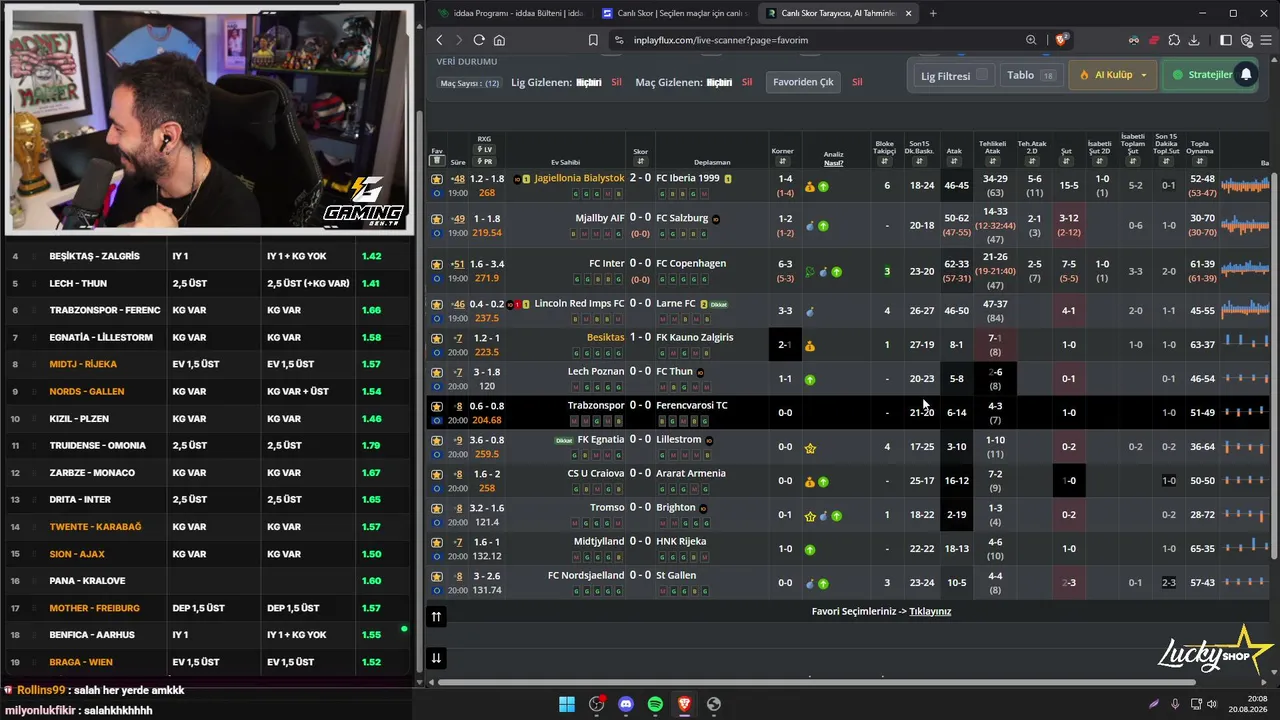This screenshot has height=720, width=1280.
Task: Sort by the Topla Oynama column
Action: (1200, 162)
